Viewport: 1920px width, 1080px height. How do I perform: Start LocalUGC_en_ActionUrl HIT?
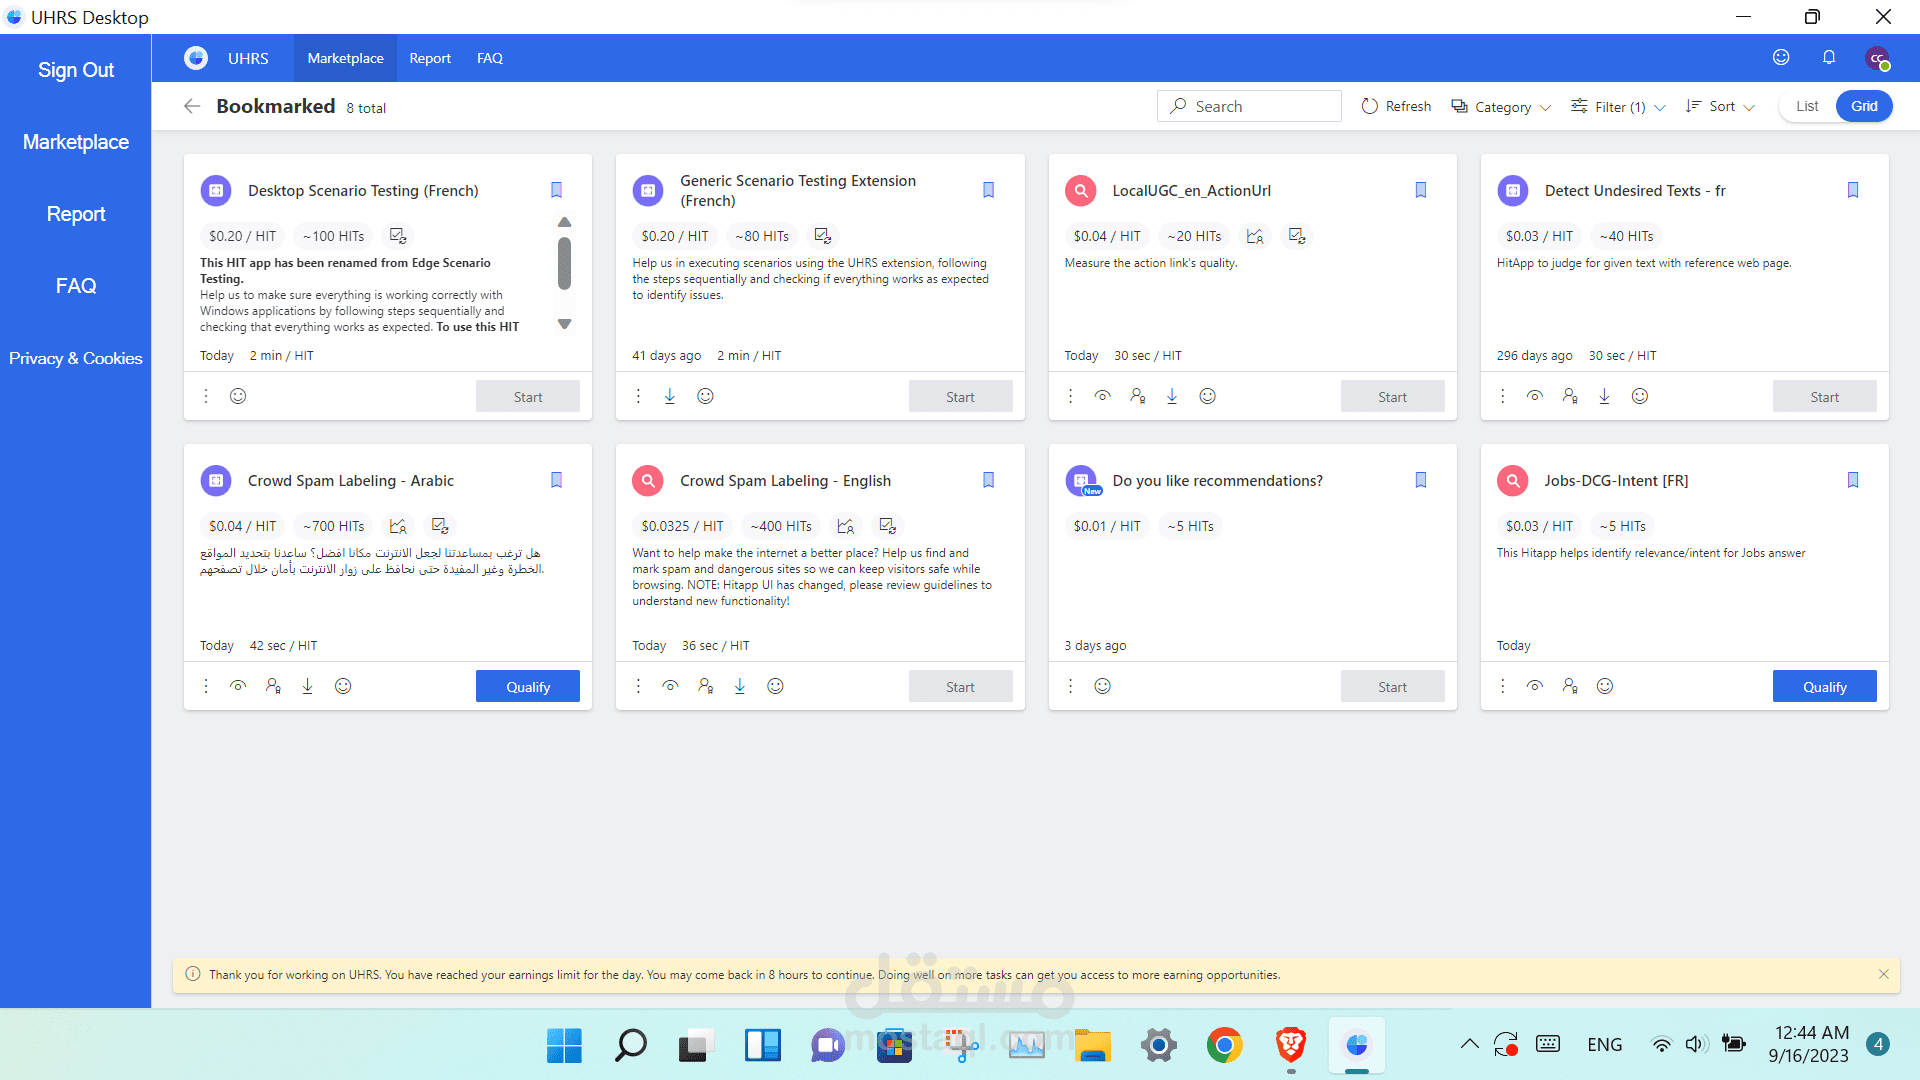click(x=1392, y=396)
